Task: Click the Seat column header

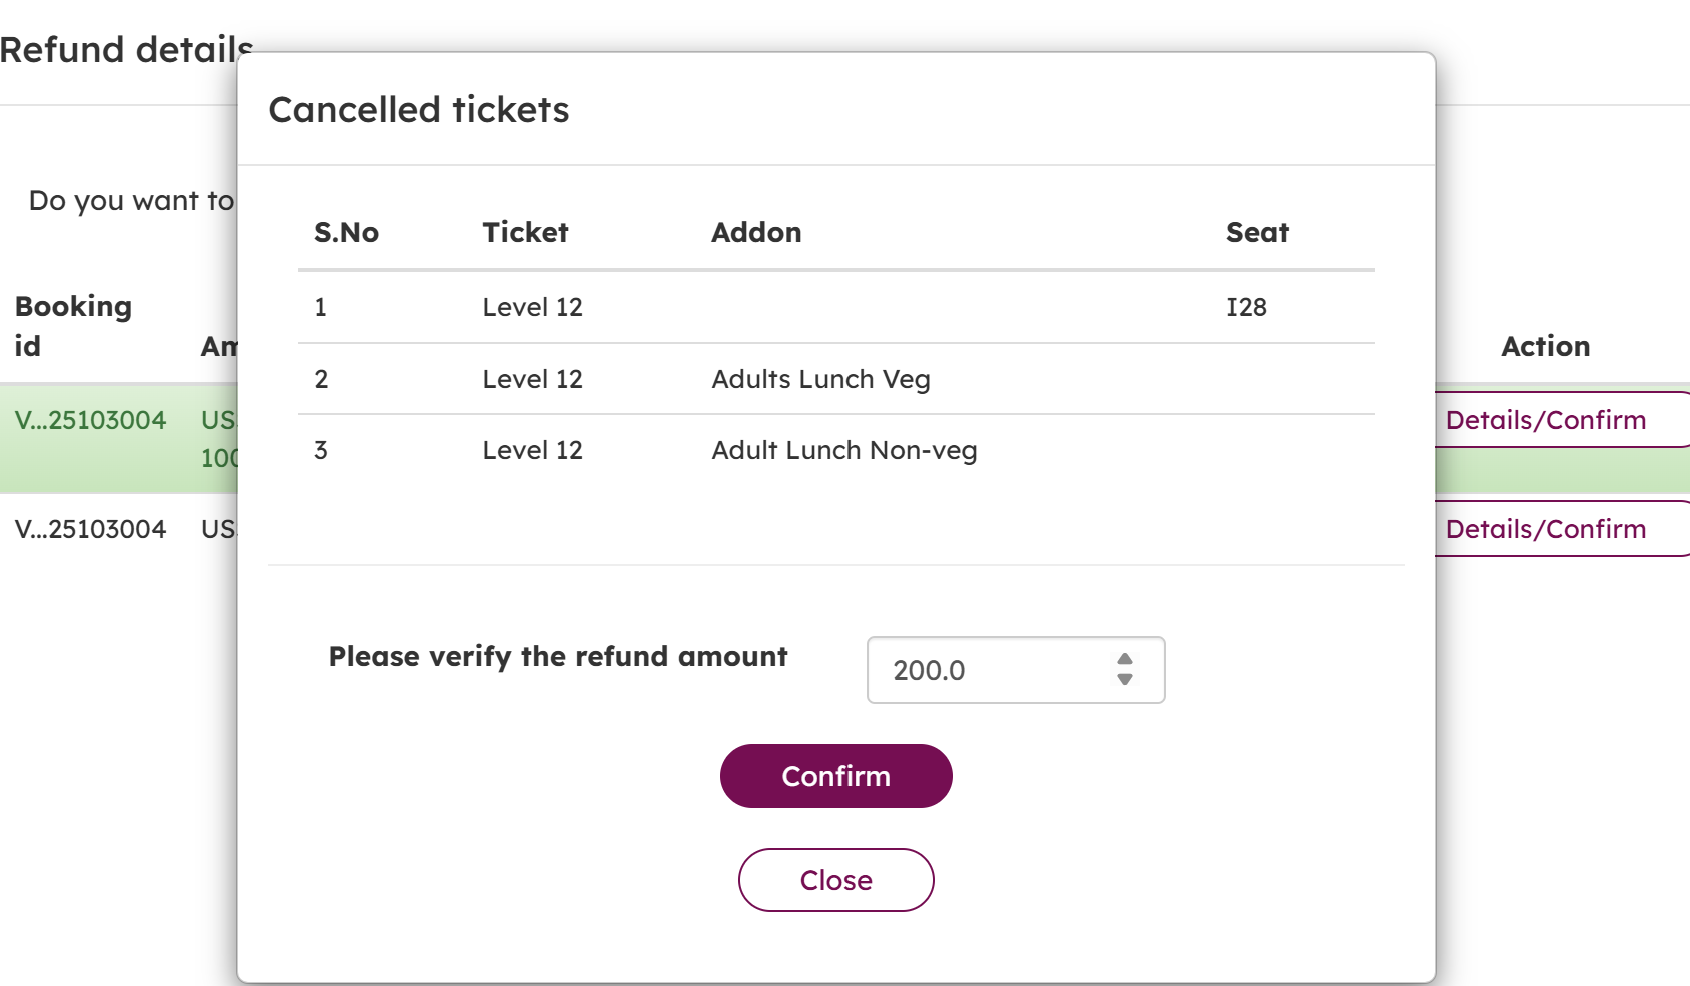Action: 1257,233
